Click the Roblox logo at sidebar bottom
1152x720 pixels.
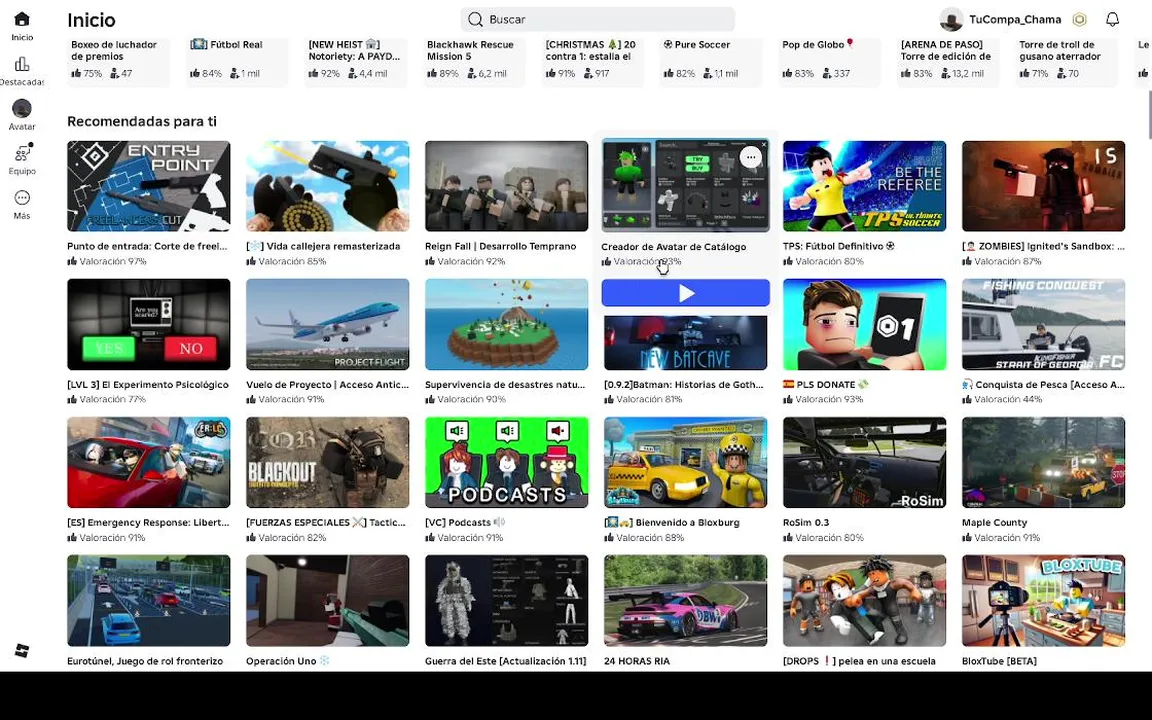pyautogui.click(x=22, y=650)
